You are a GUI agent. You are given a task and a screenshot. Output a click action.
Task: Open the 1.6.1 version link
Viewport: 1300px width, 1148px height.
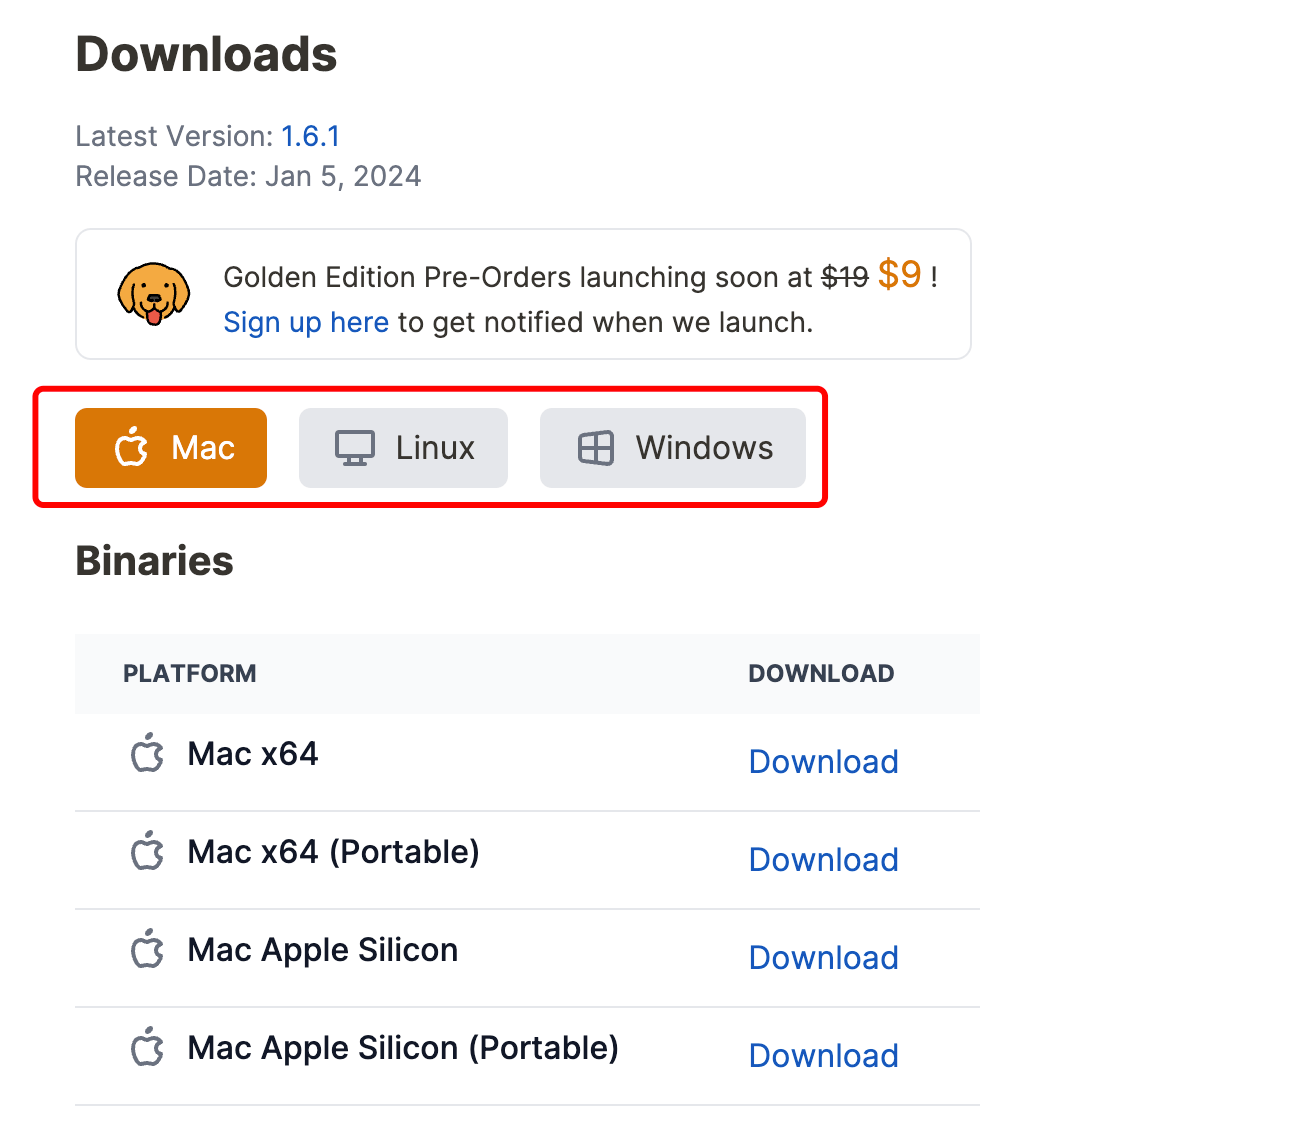310,136
